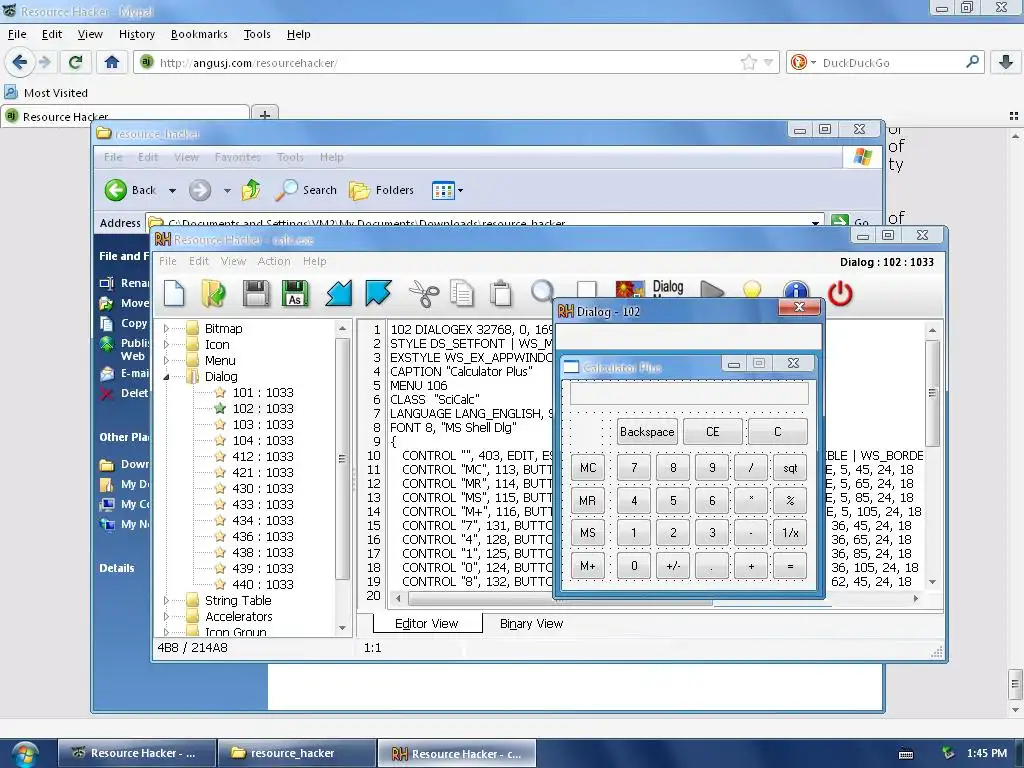Click resource tree scroll down arrow
The image size is (1024, 768).
click(342, 628)
